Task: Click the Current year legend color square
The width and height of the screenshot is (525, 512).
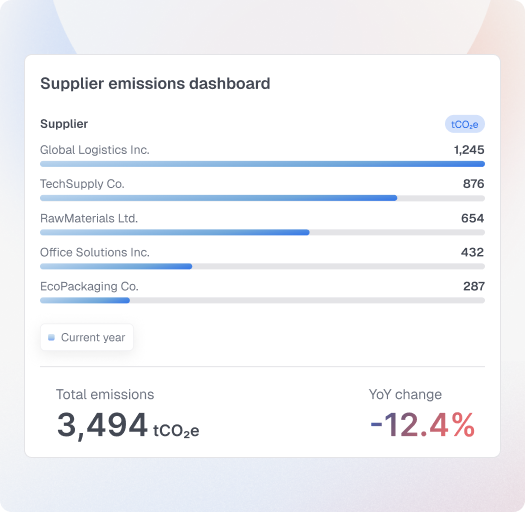Action: [x=51, y=338]
